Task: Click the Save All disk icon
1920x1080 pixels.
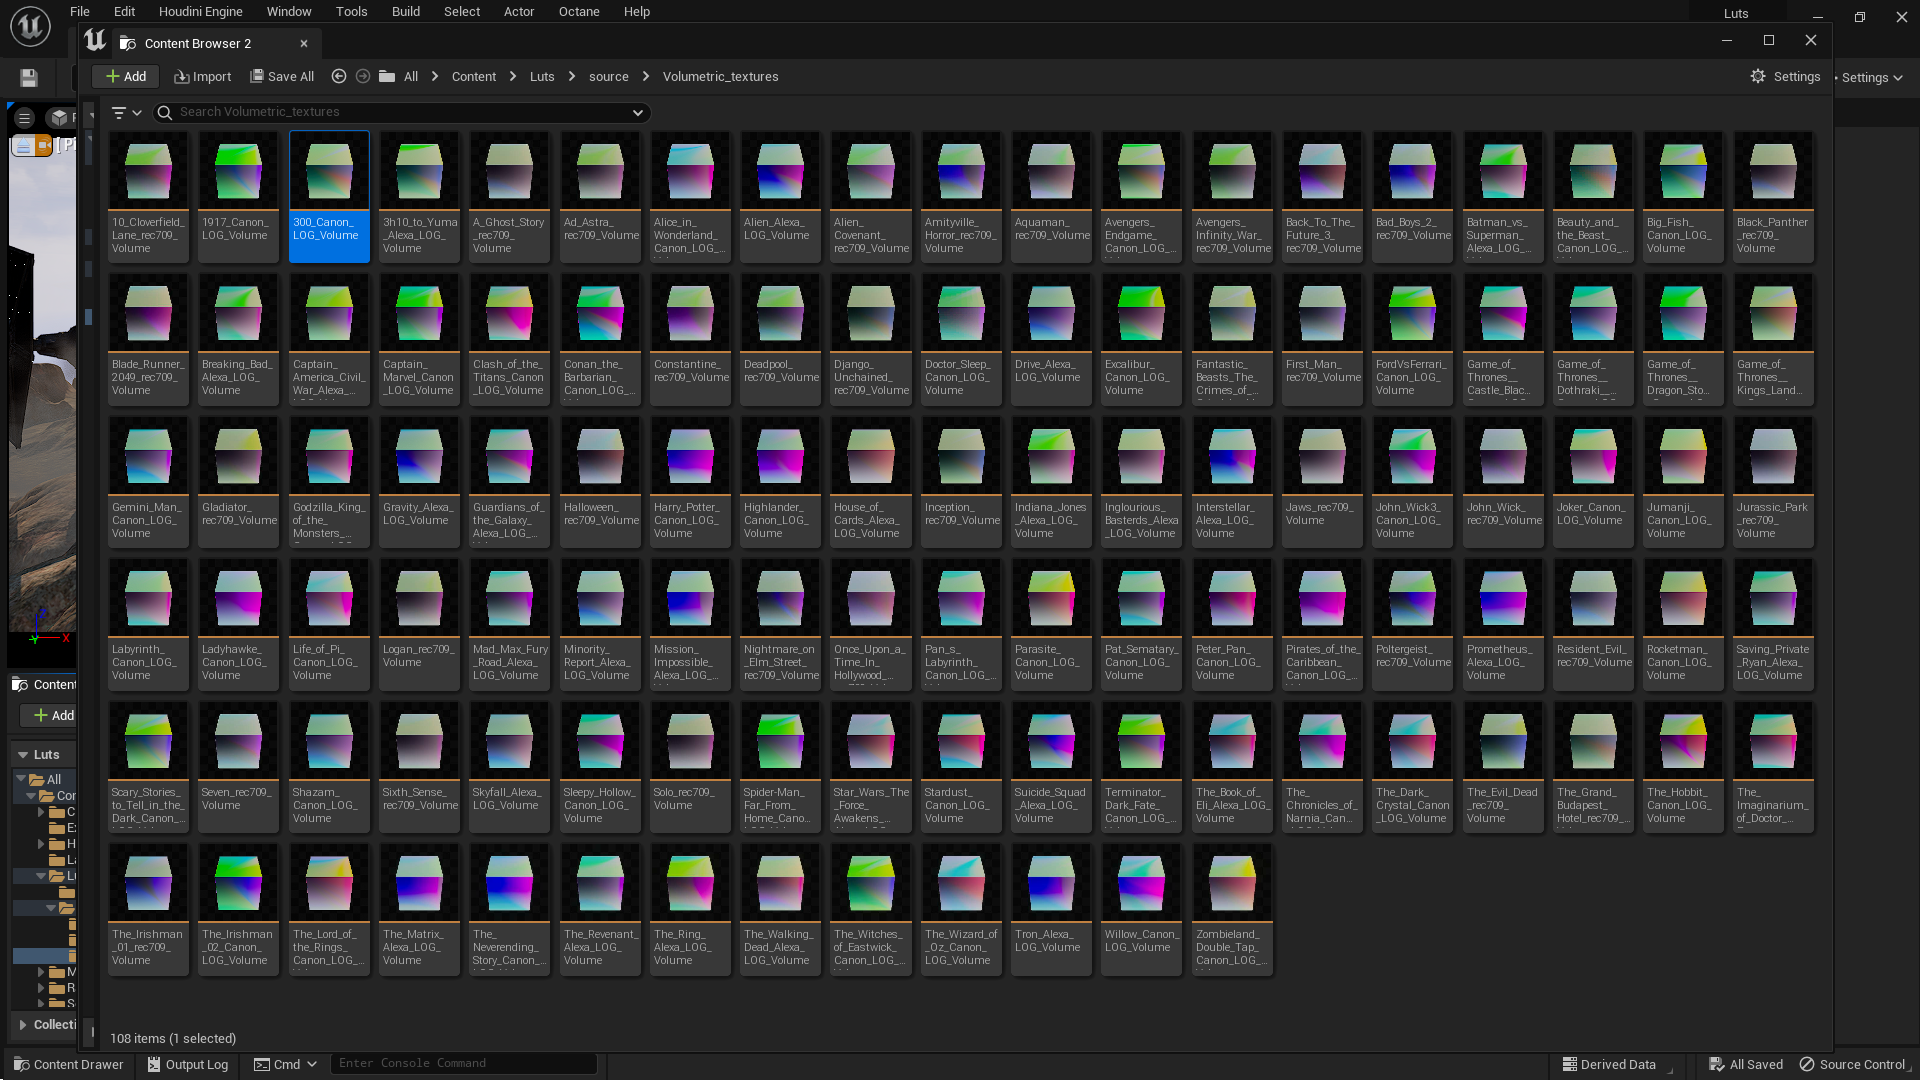Action: 257,77
